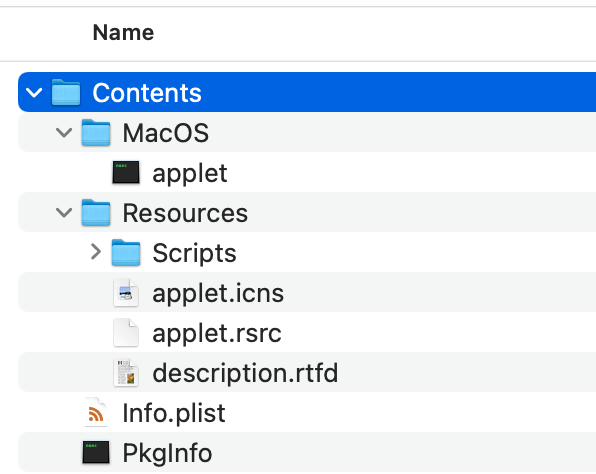
Task: Click the Scripts folder icon
Action: (126, 252)
